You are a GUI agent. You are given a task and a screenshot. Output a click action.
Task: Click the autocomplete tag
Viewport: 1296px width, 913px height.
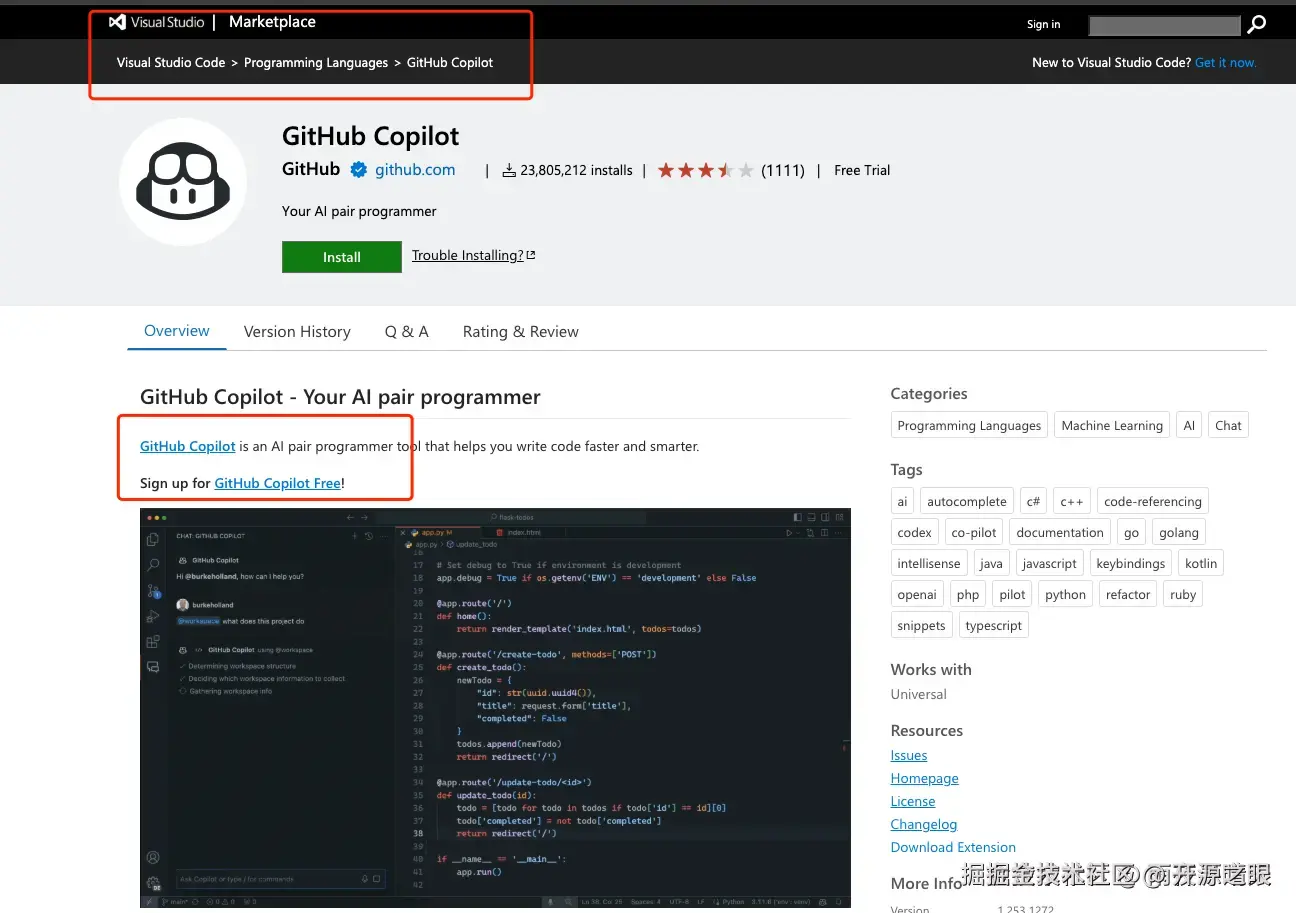tap(967, 501)
